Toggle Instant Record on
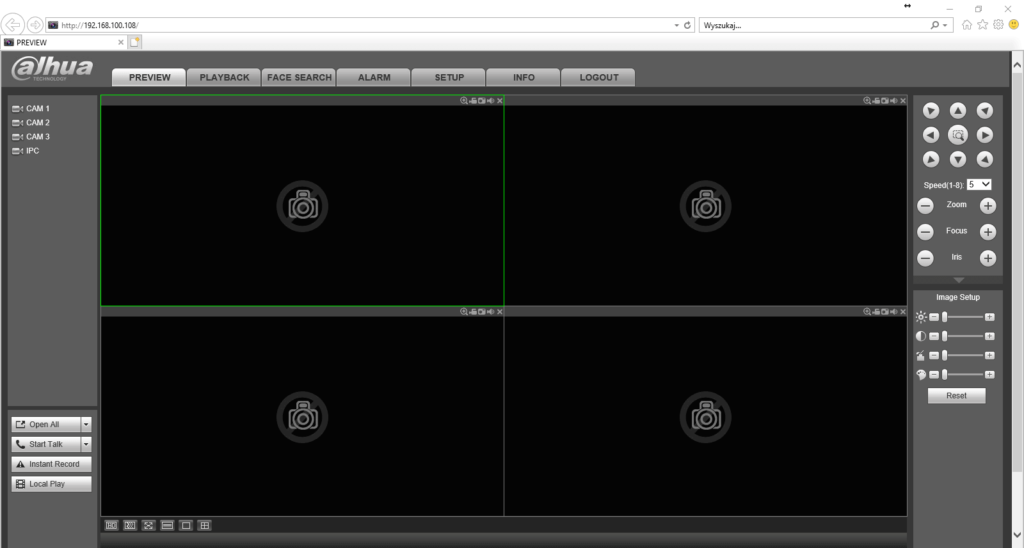The height and width of the screenshot is (548, 1024). click(x=52, y=464)
